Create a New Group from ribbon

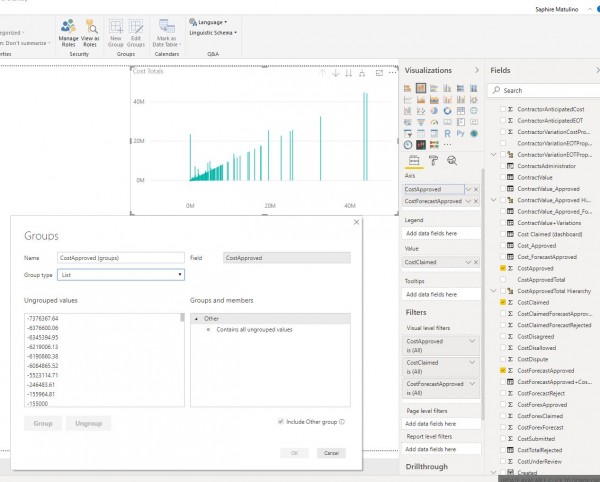[116, 33]
